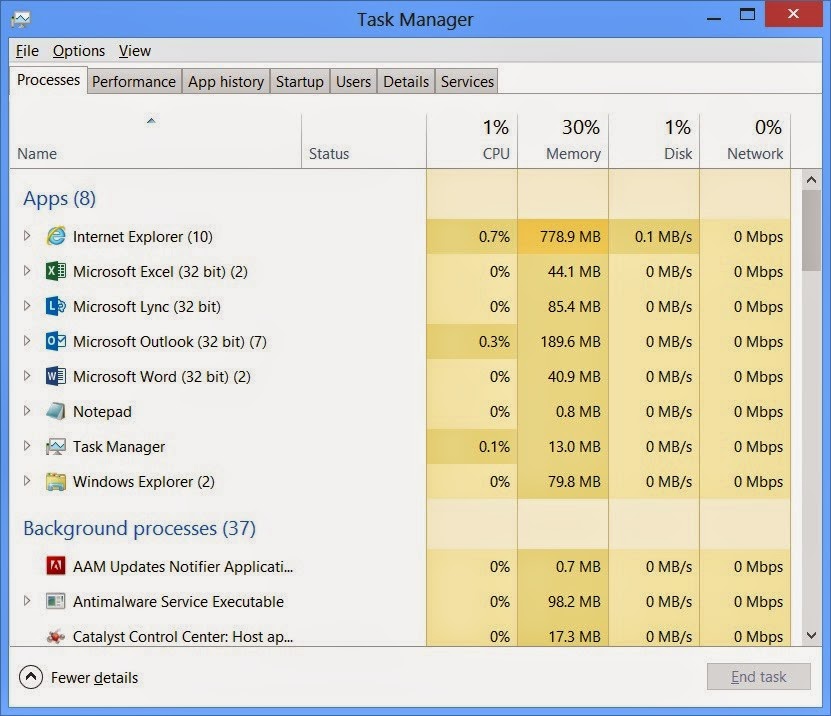
Task: Switch to the Performance tab
Action: tap(134, 82)
